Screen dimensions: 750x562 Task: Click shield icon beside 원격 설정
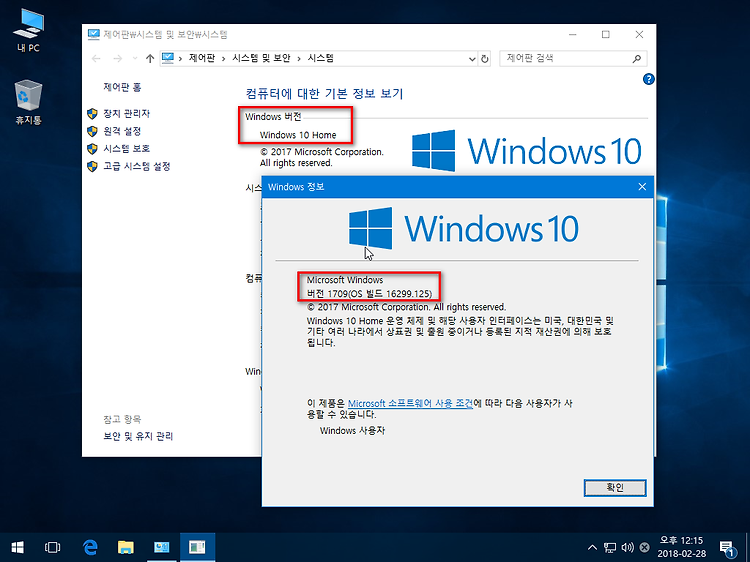(x=92, y=132)
